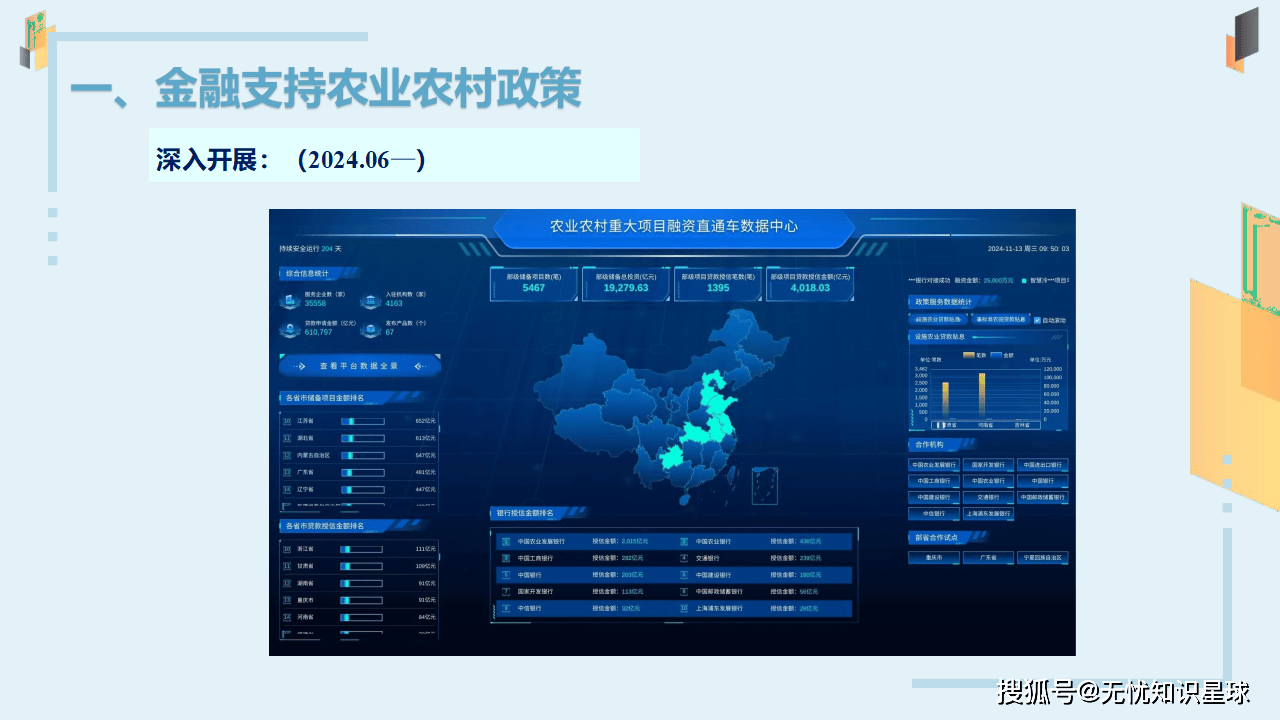1280x720 pixels.
Task: Toggle the 自动滚动 checkbox
Action: point(1037,320)
